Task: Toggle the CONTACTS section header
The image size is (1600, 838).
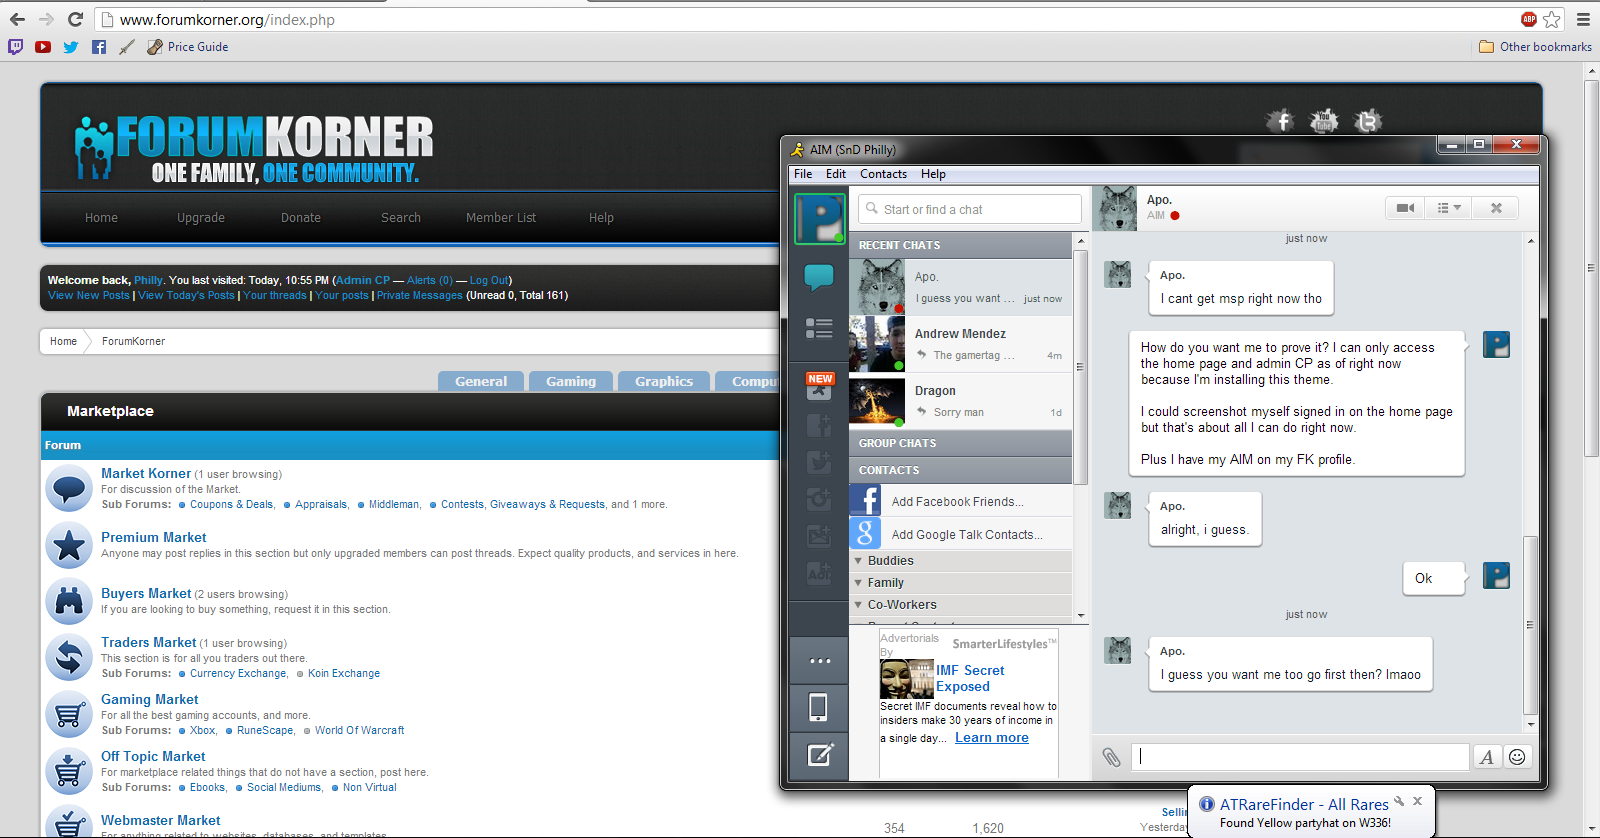Action: (960, 470)
